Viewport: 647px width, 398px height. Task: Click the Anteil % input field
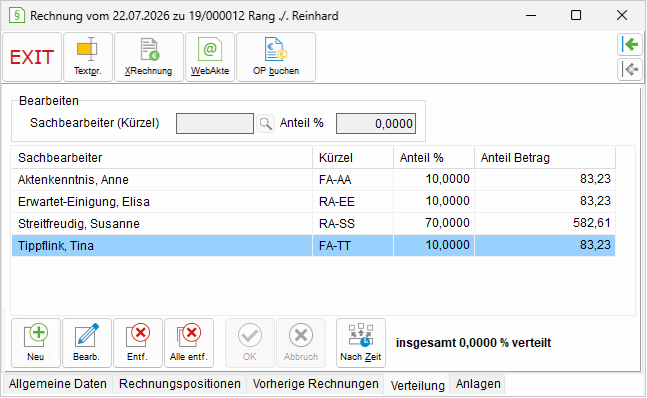tap(376, 123)
